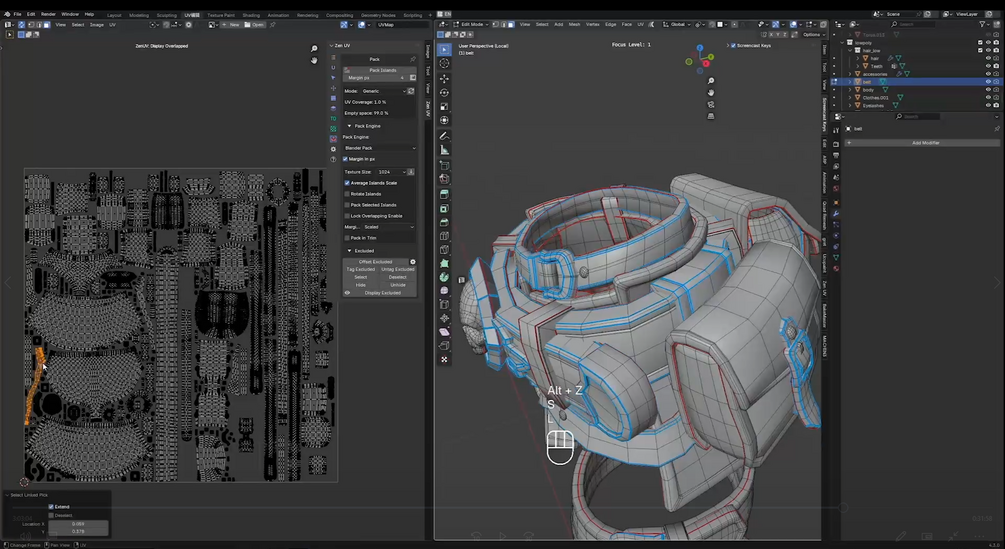Click the Rotate tool icon
The height and width of the screenshot is (549, 1005).
tap(444, 92)
